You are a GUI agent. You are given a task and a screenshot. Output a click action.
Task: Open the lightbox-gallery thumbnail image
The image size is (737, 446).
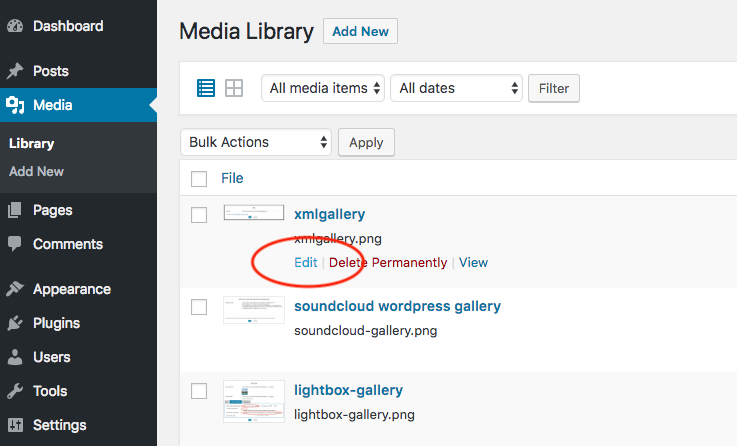248,400
